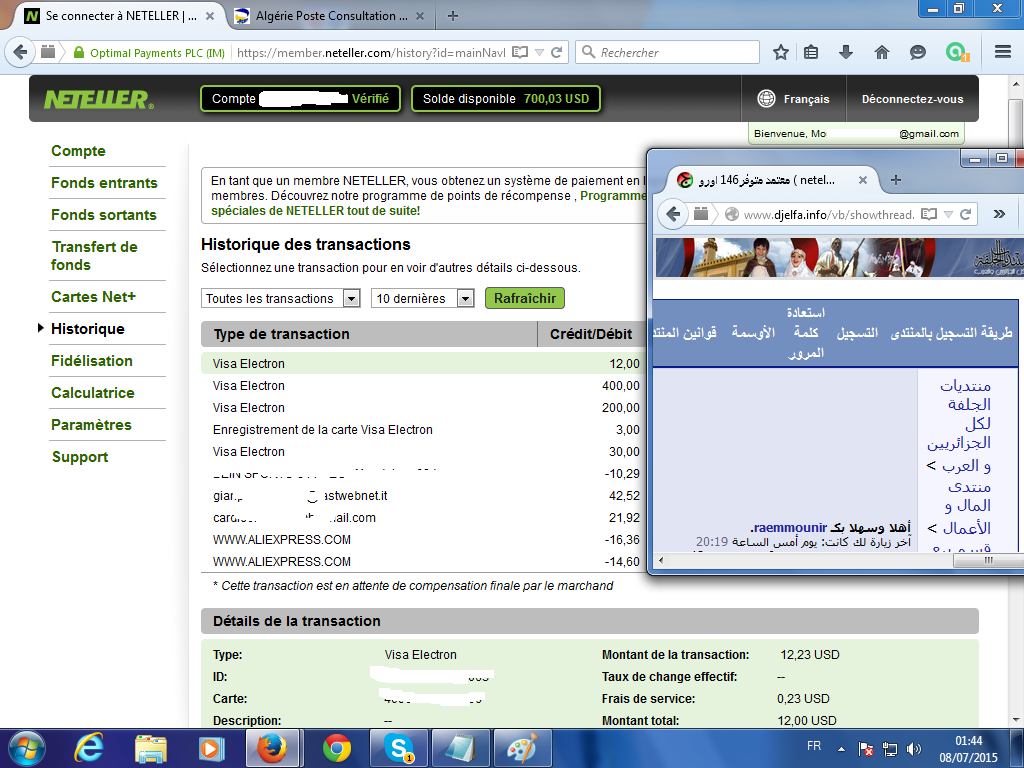Open reader view in Neteller address bar
This screenshot has height=768, width=1024.
[x=520, y=52]
